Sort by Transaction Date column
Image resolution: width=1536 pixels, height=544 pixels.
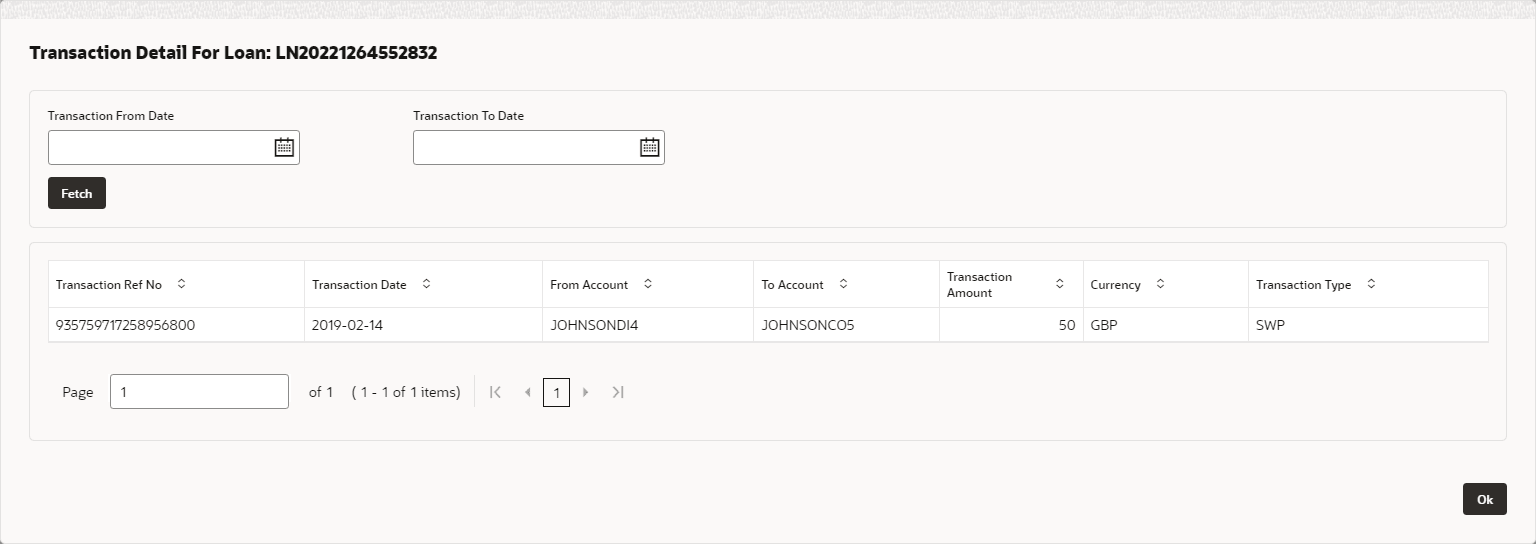(426, 284)
